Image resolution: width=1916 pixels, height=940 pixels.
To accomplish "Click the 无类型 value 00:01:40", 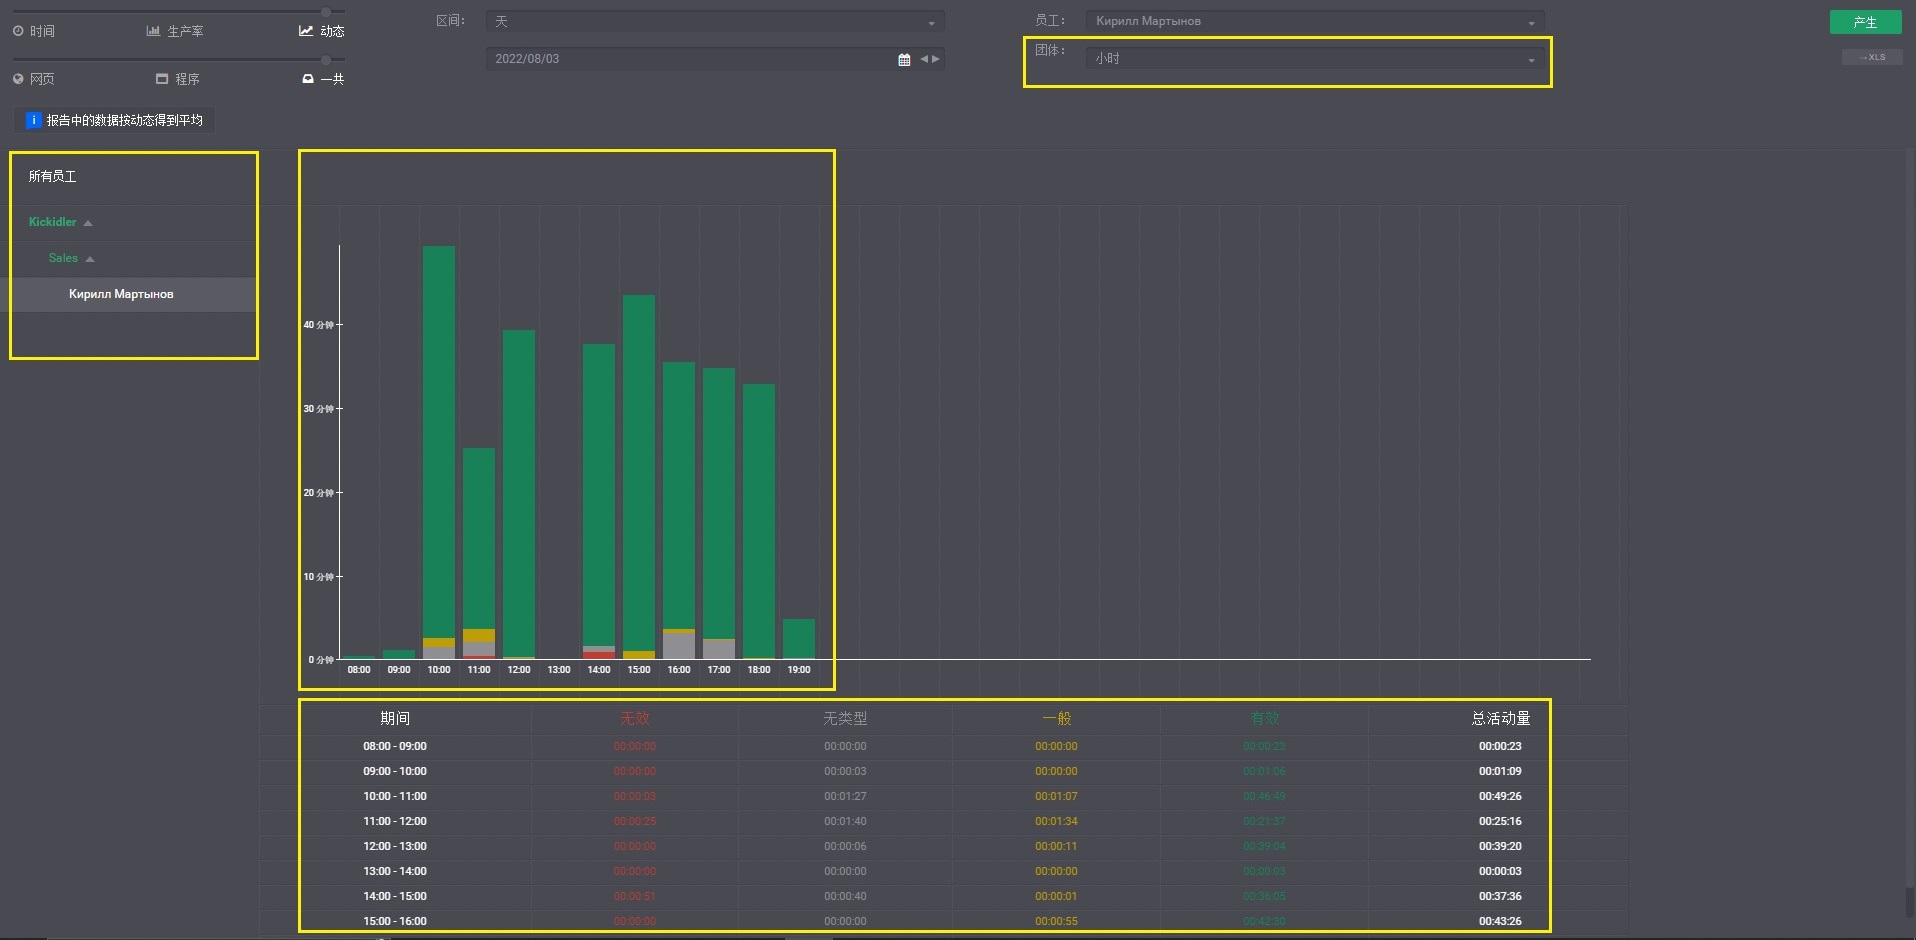I will [845, 821].
